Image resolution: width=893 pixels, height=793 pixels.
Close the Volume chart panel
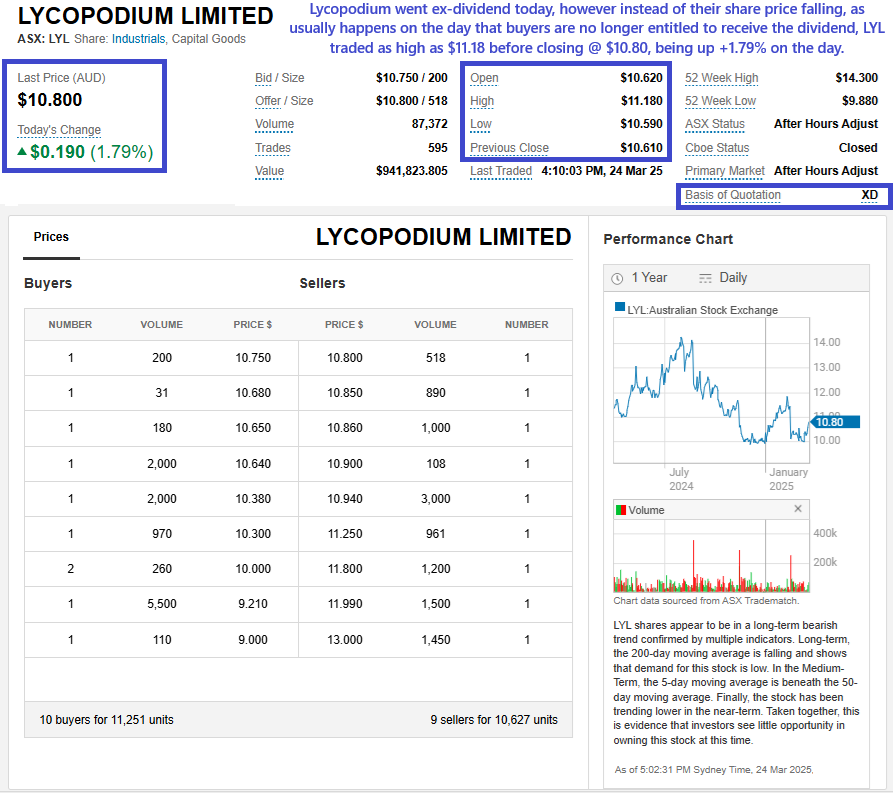click(x=798, y=509)
